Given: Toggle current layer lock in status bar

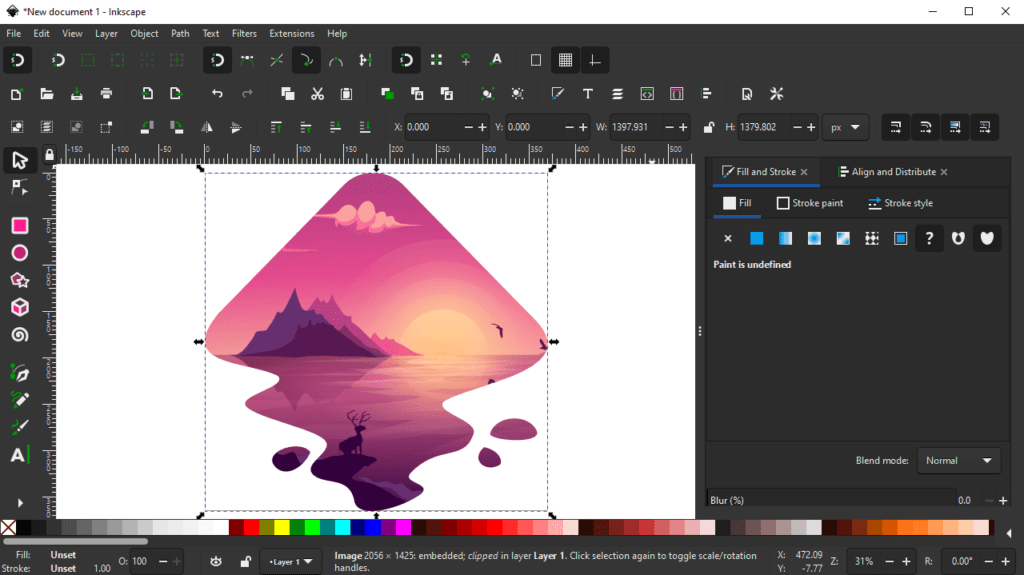Looking at the screenshot, I should (245, 561).
